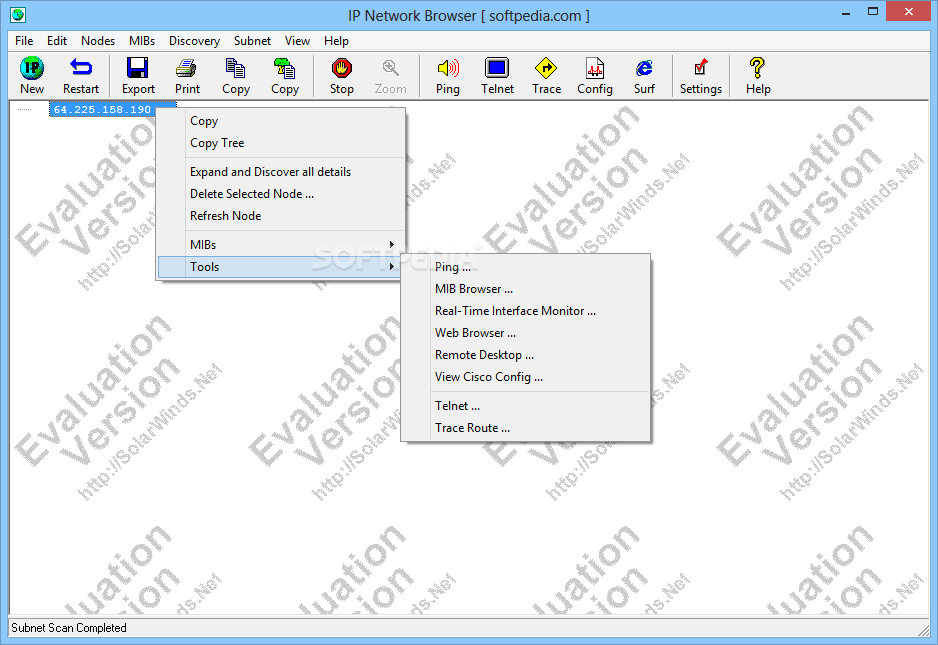The height and width of the screenshot is (645, 938).
Task: Choose Copy Tree in the context menu
Action: [281, 143]
